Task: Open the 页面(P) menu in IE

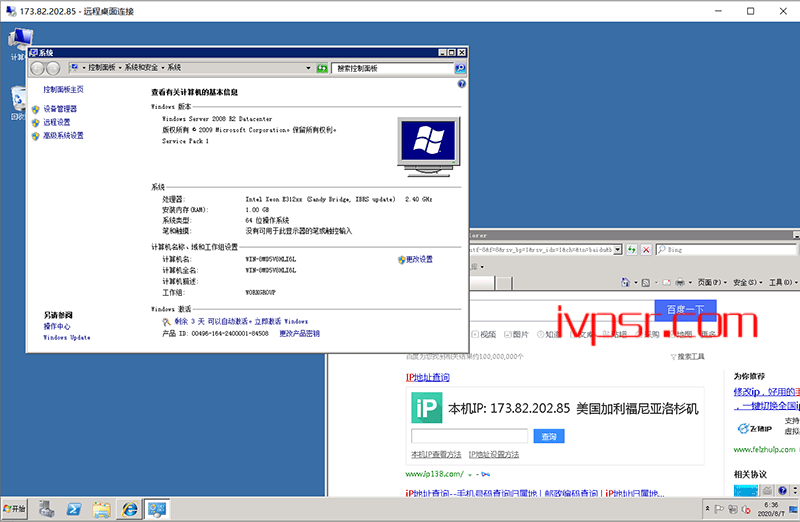Action: coord(712,282)
